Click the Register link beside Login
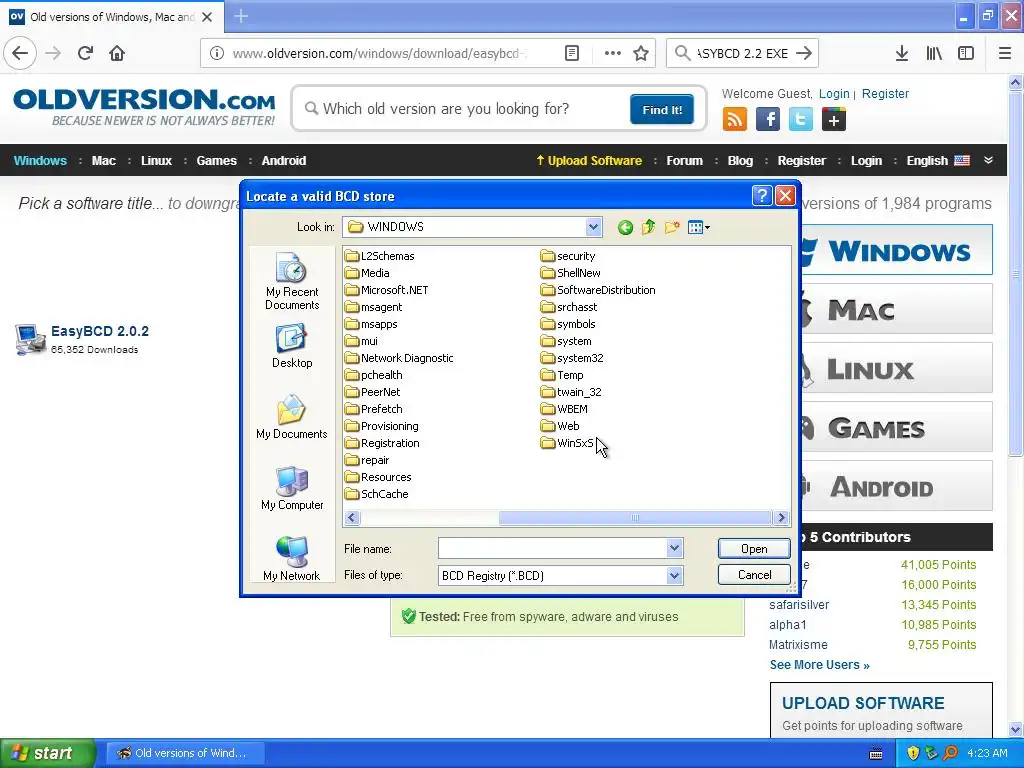Image resolution: width=1024 pixels, height=768 pixels. (x=885, y=93)
